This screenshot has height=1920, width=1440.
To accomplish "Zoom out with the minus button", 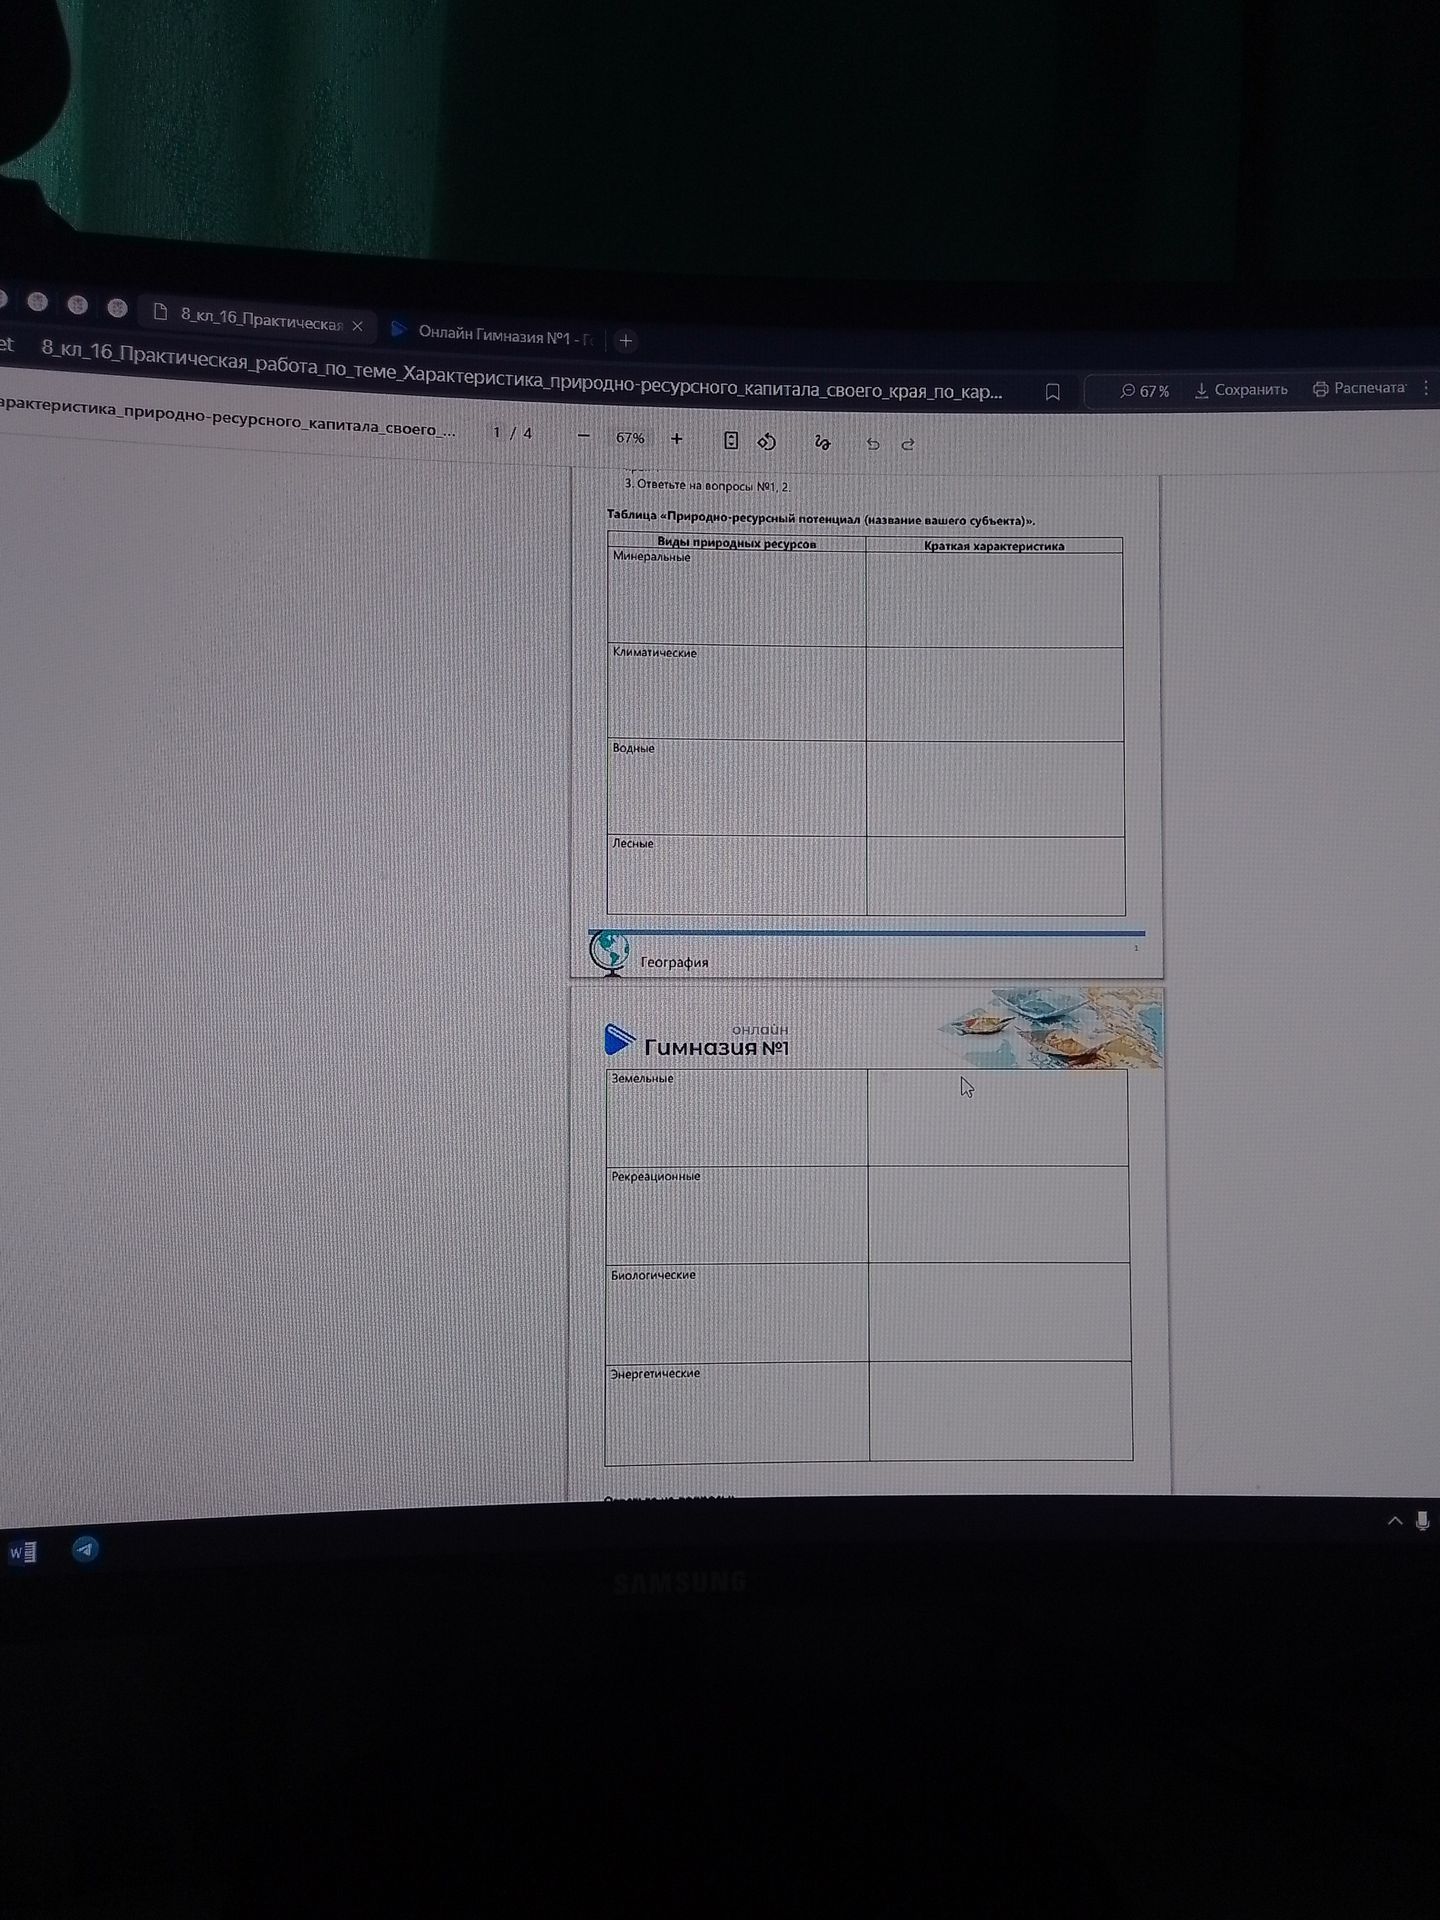I will pyautogui.click(x=584, y=437).
